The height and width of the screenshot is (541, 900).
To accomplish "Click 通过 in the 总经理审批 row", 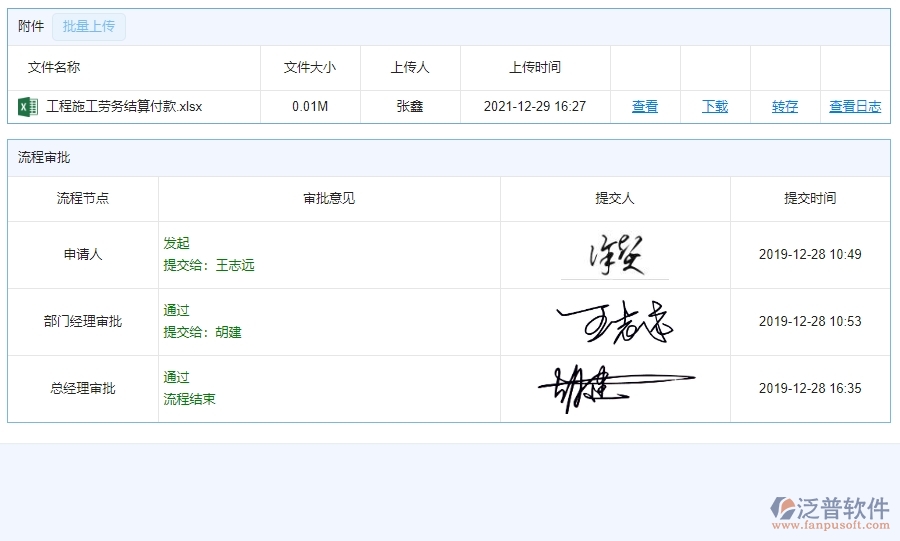I will (x=176, y=378).
